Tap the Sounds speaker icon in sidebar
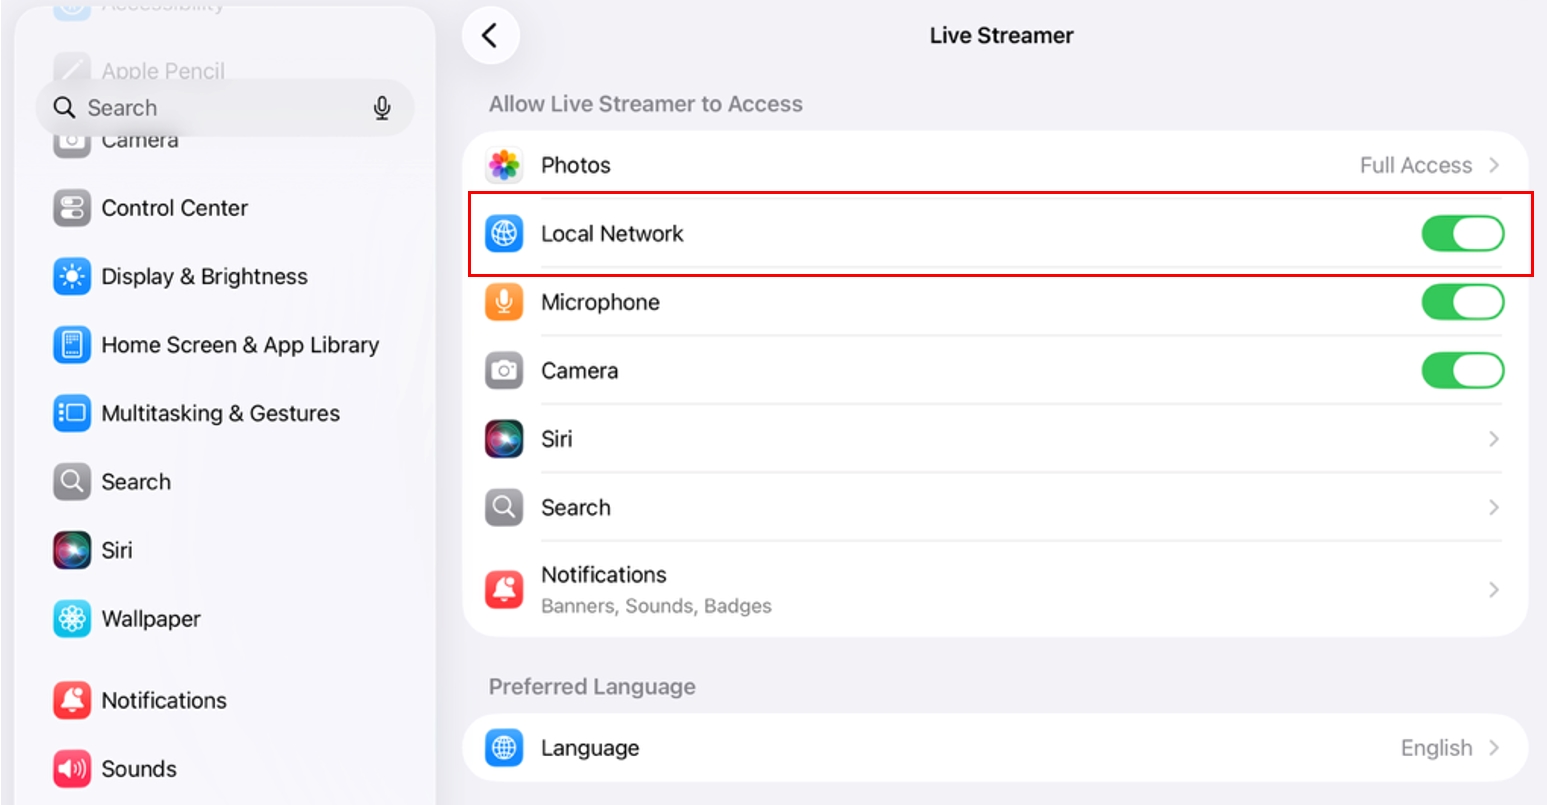 tap(72, 769)
